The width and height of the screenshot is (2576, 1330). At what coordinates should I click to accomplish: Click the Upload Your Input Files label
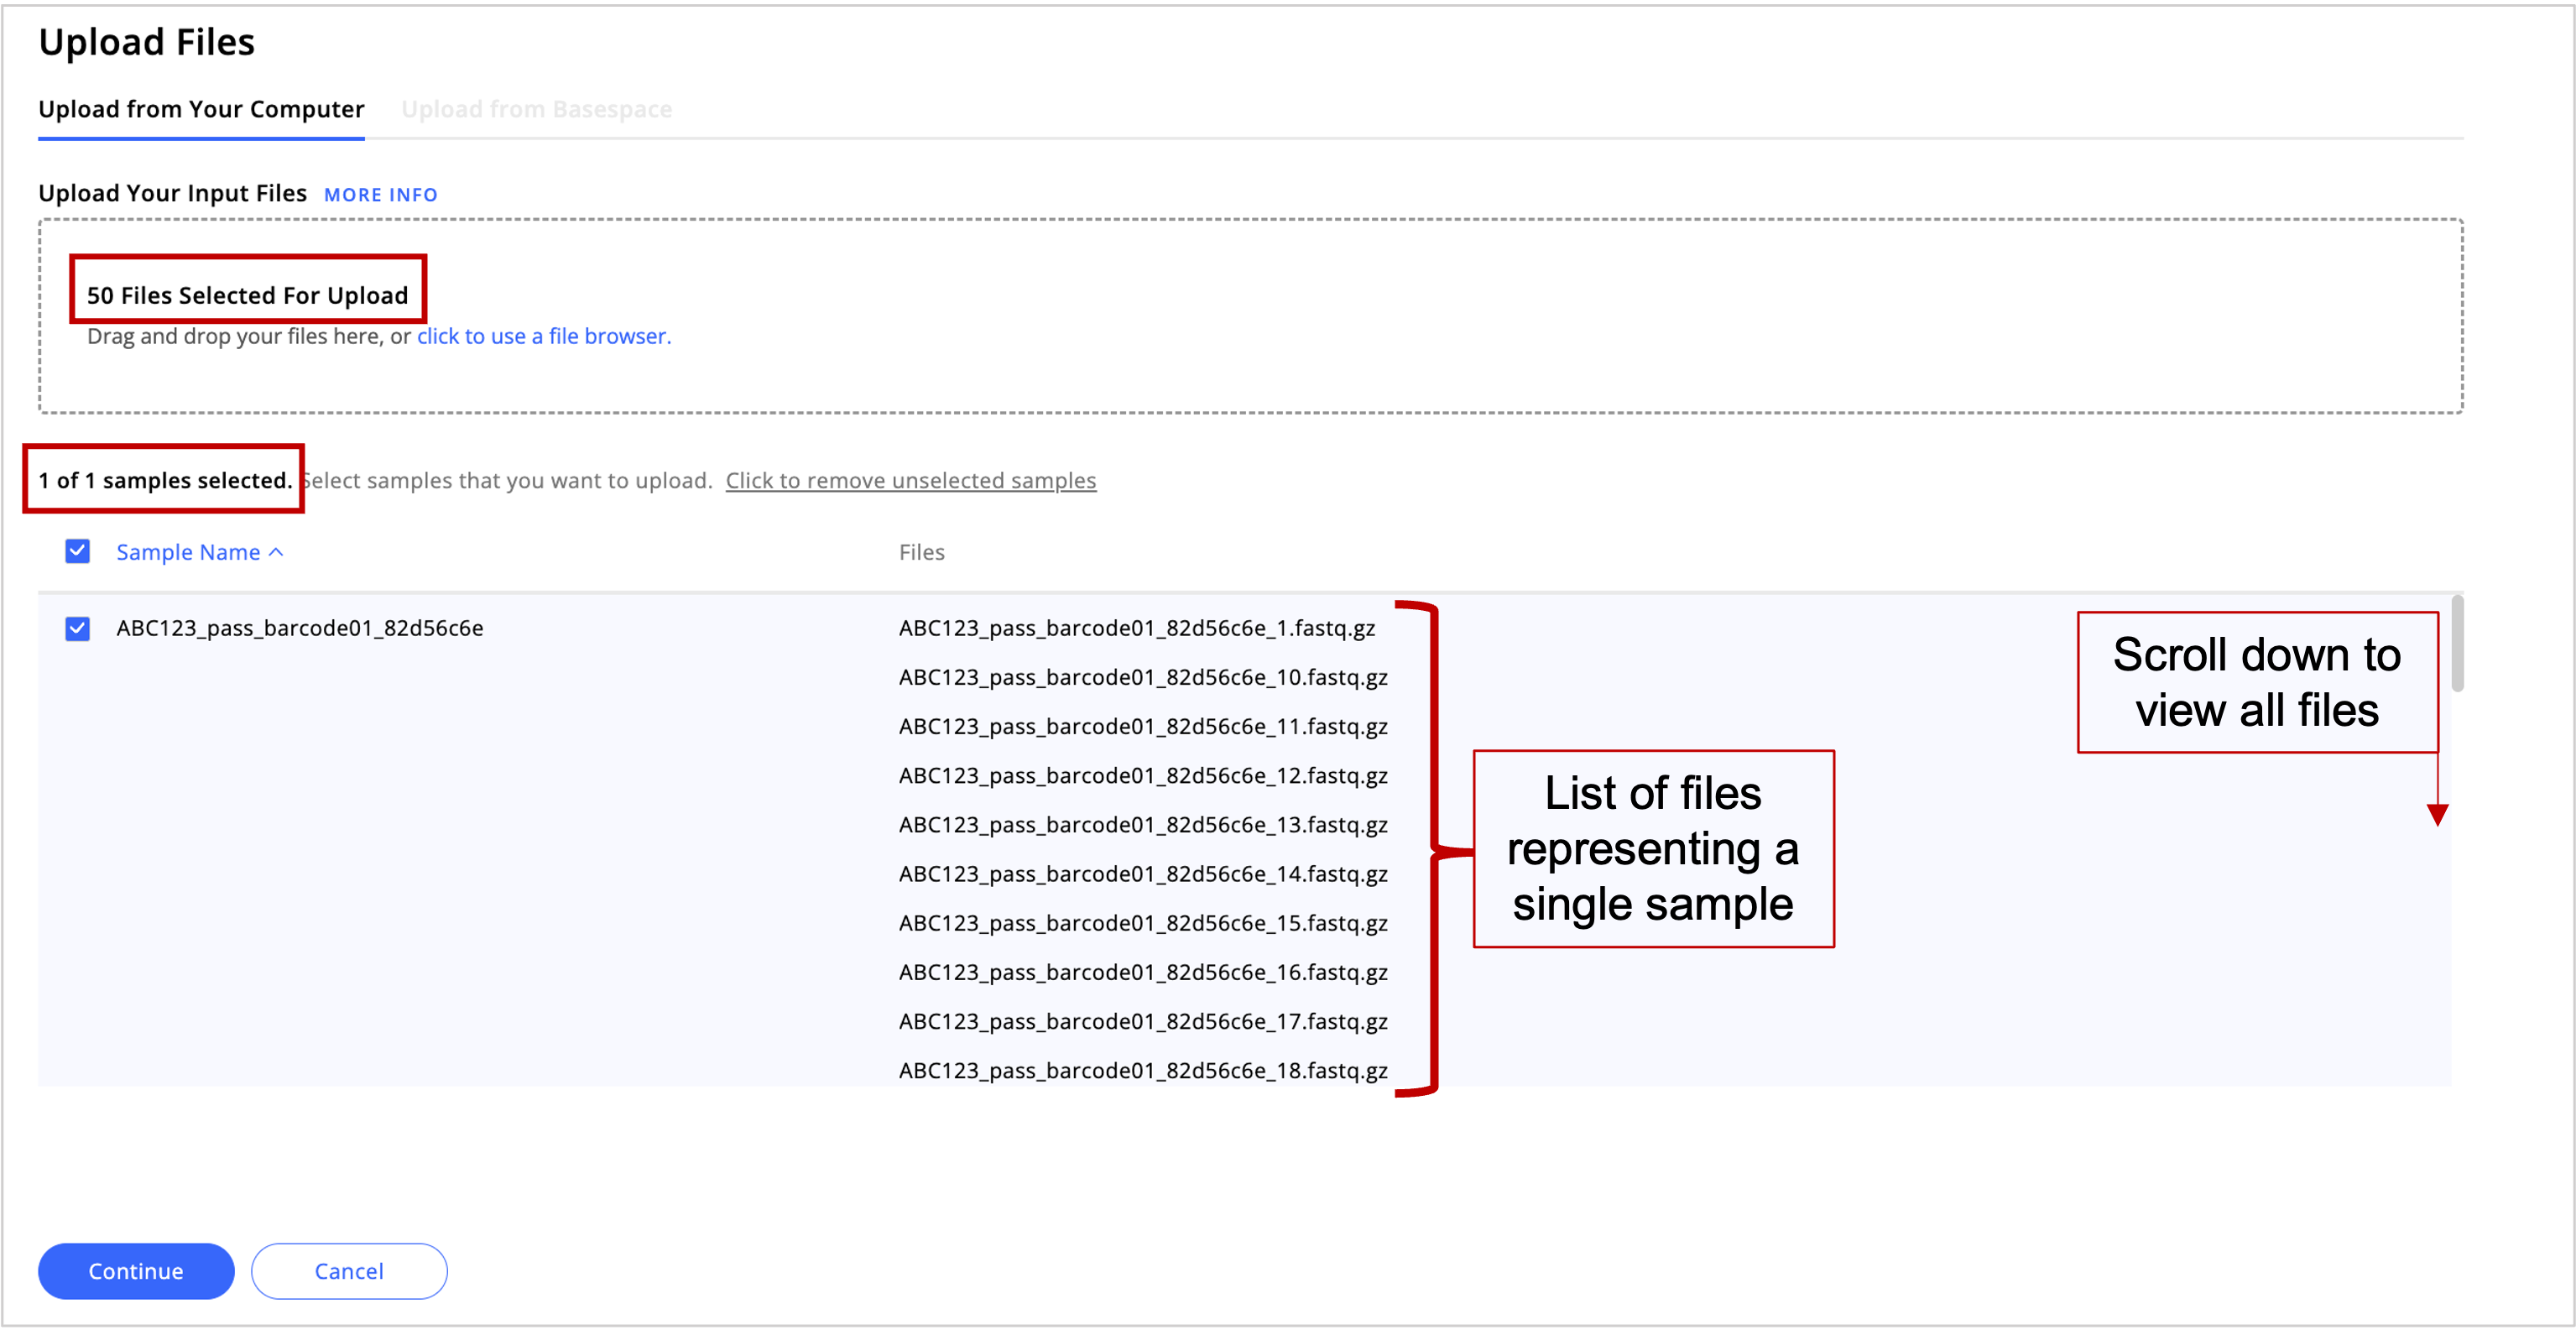click(x=172, y=193)
